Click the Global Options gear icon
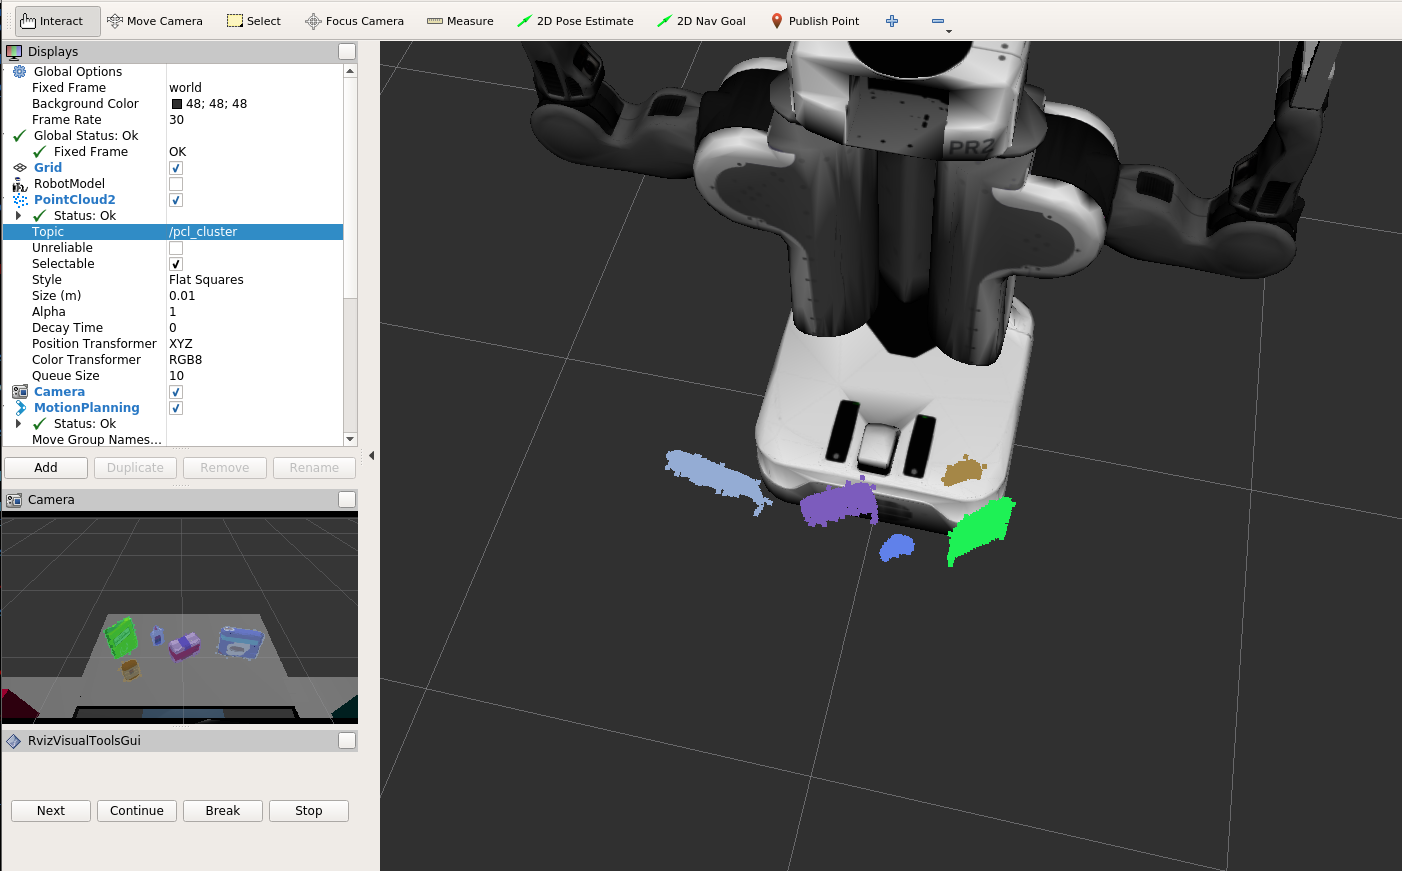1402x871 pixels. [19, 72]
